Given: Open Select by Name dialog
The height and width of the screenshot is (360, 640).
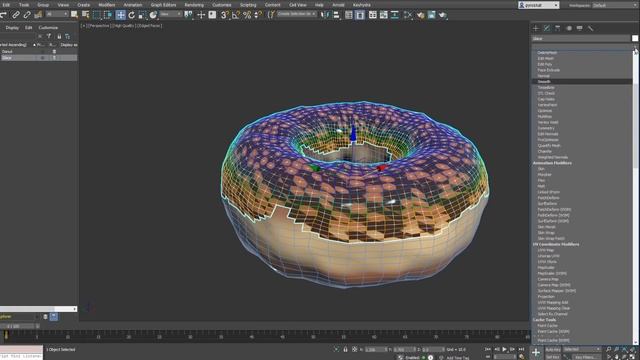Looking at the screenshot, I should tap(85, 15).
